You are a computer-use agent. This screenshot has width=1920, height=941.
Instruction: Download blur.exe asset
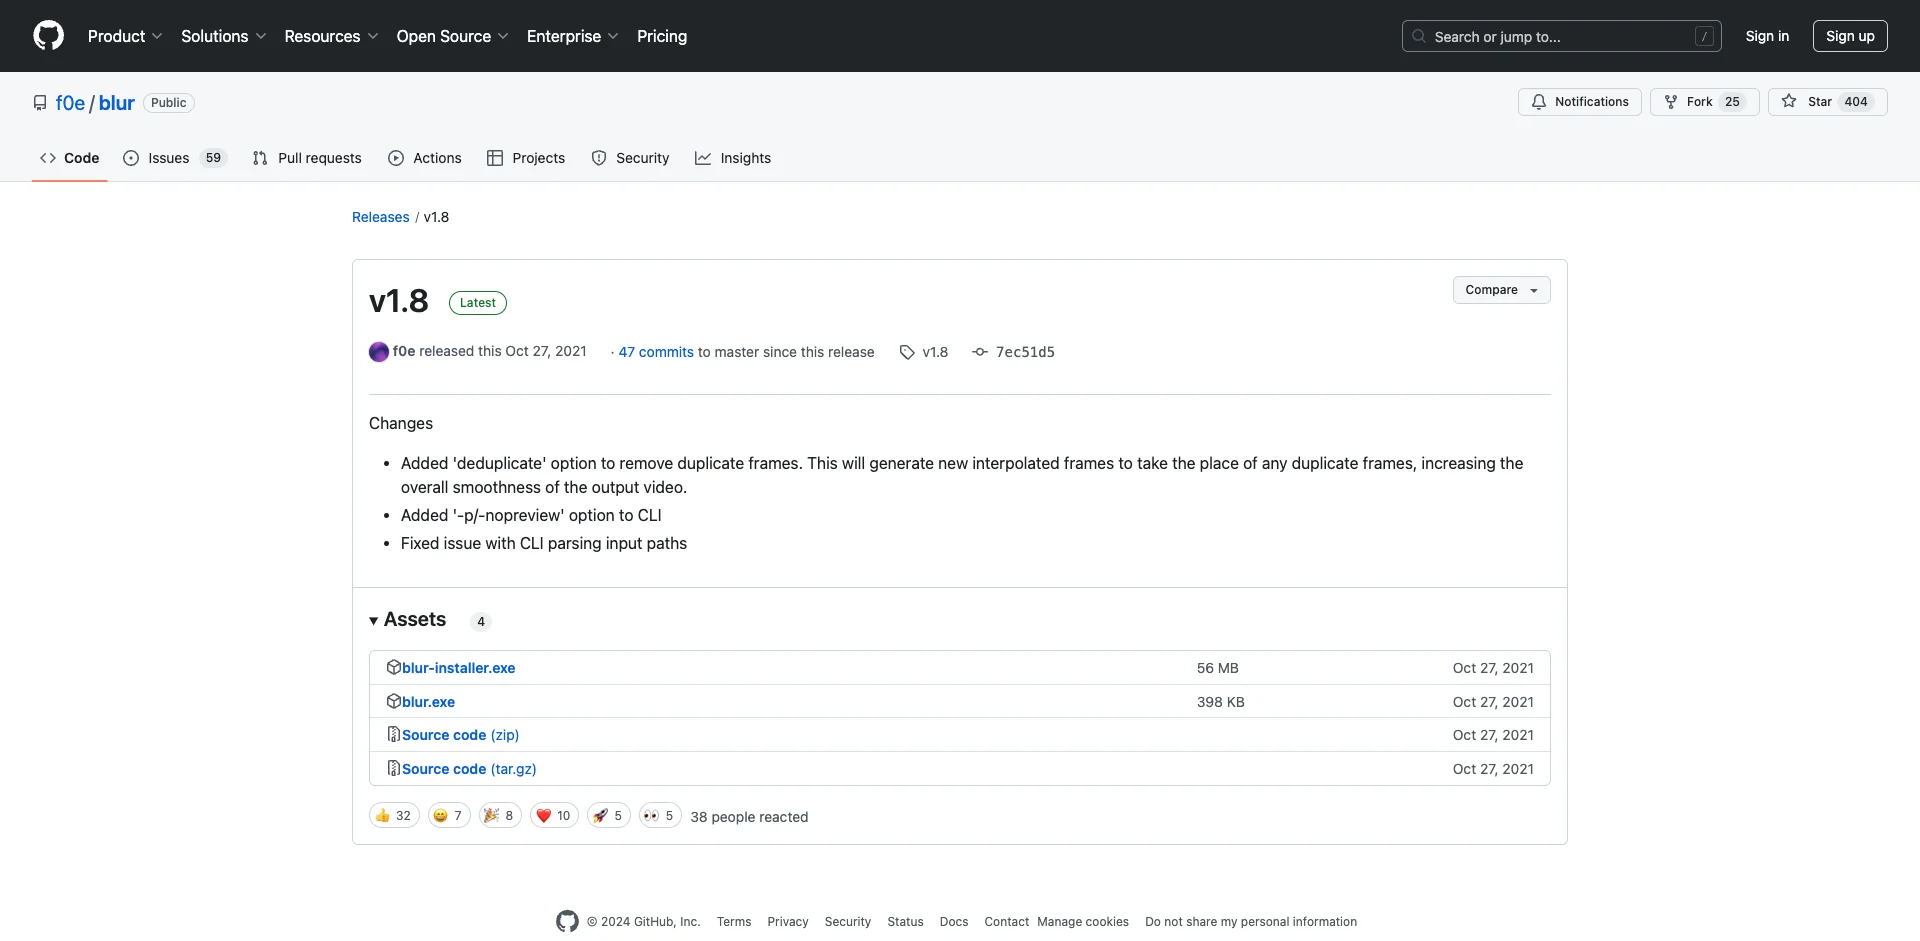(x=429, y=702)
